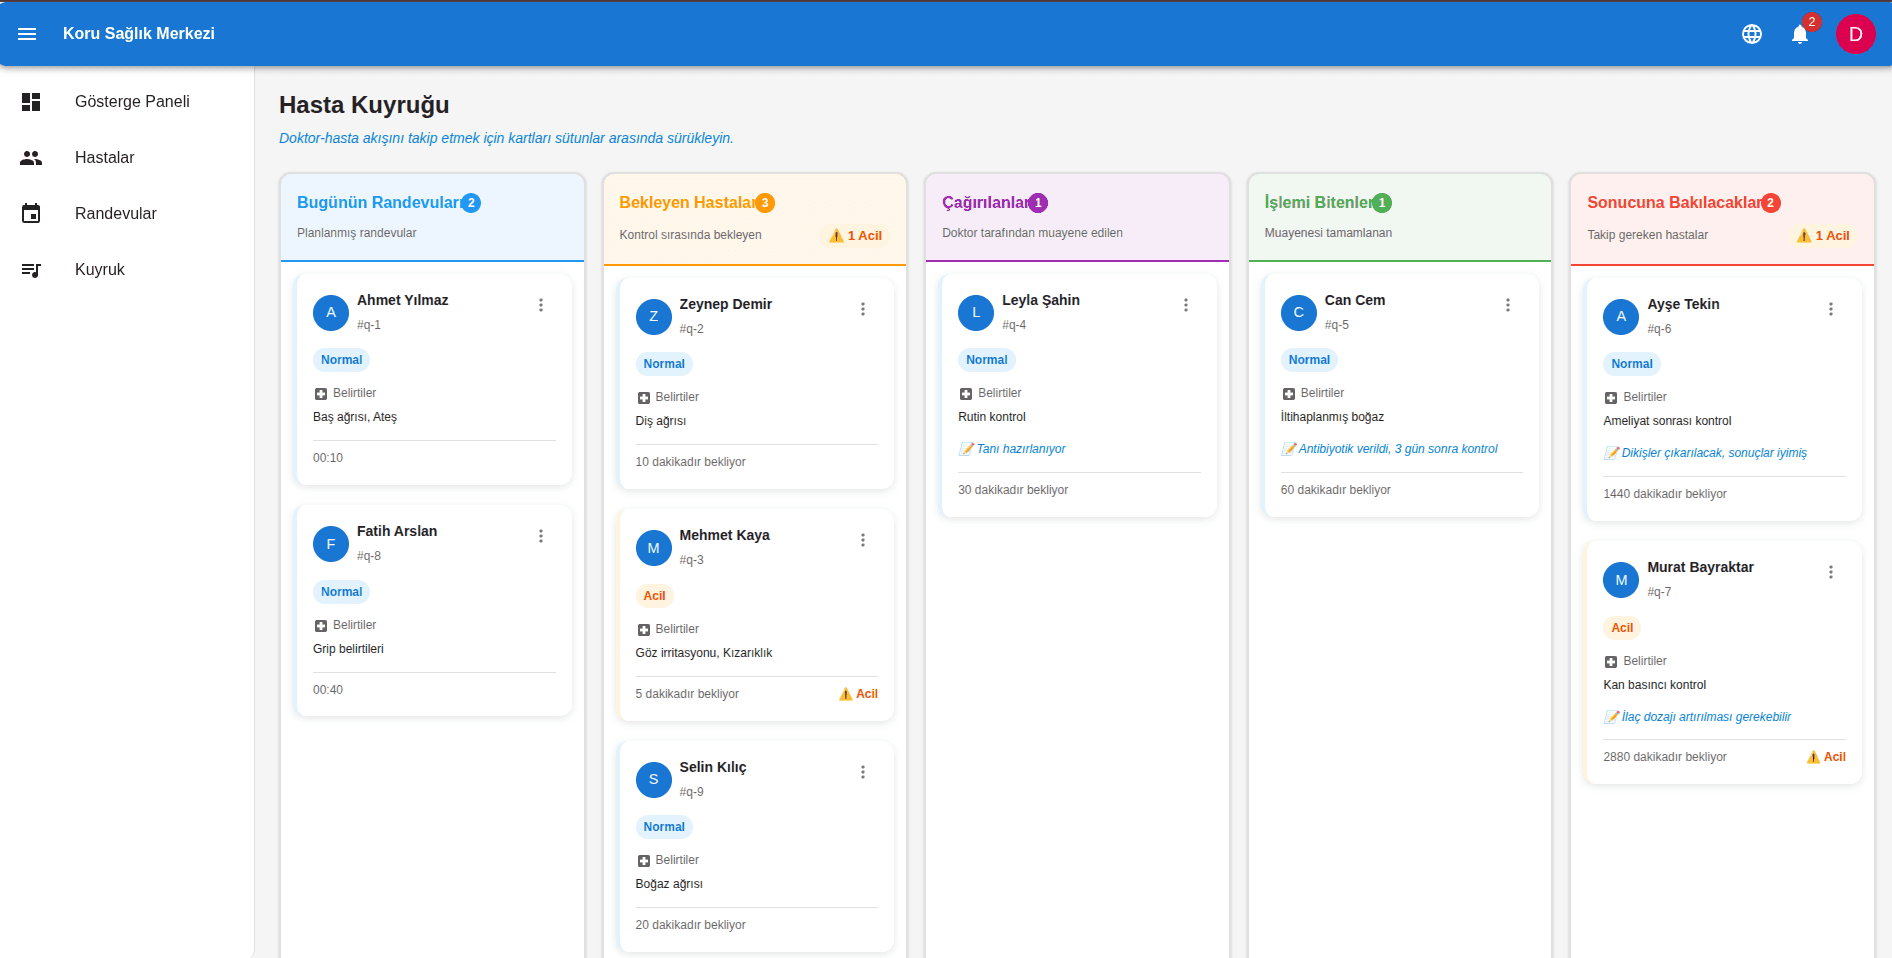Click the Acil priority chip on Mehmet Kaya
This screenshot has height=958, width=1892.
tap(654, 596)
